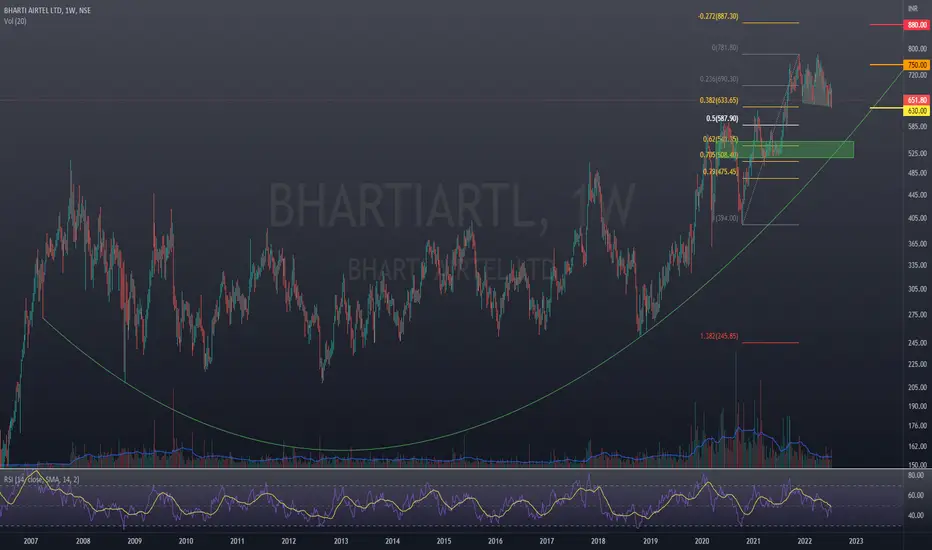Image resolution: width=932 pixels, height=550 pixels.
Task: Click the 2009 label on time axis
Action: click(134, 541)
